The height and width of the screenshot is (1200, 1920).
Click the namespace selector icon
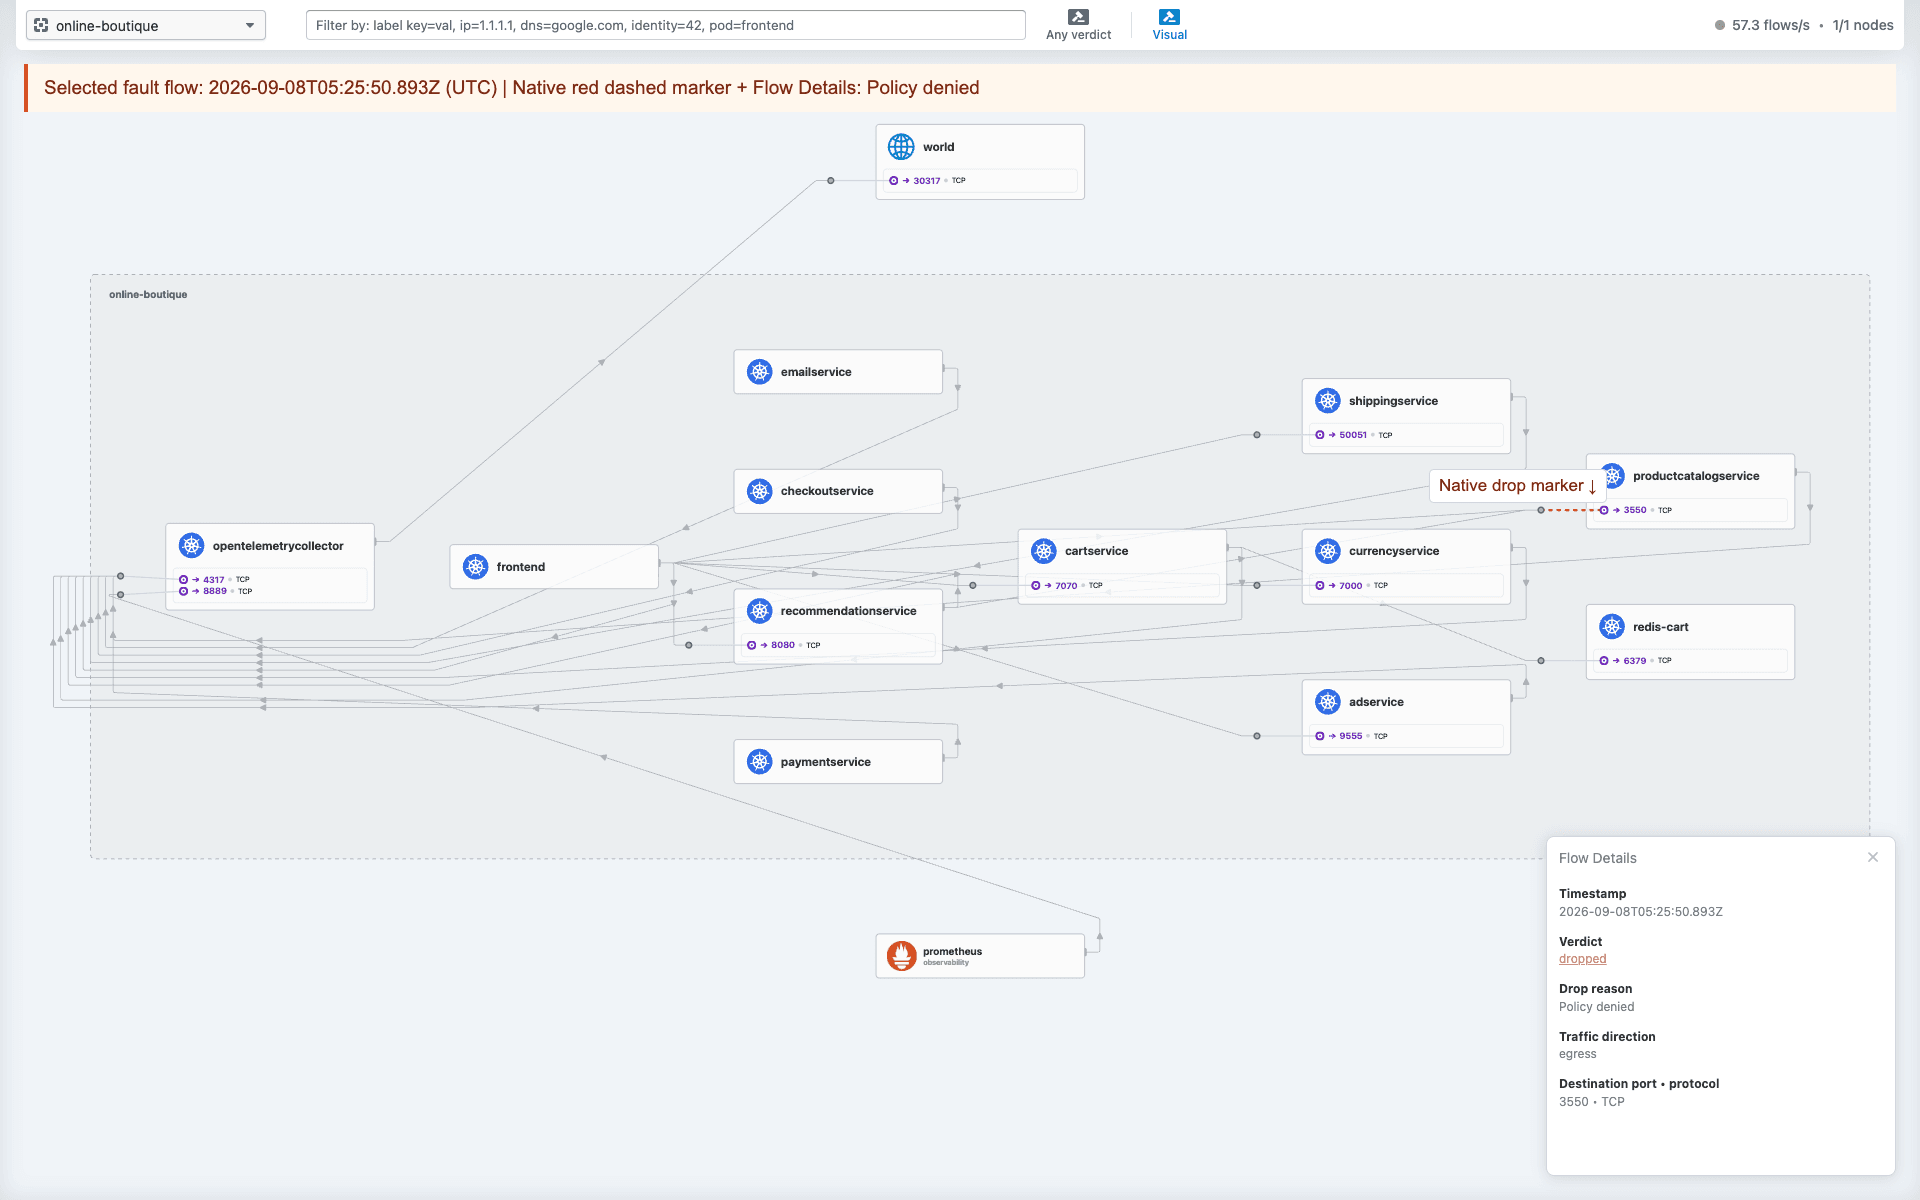click(x=41, y=25)
